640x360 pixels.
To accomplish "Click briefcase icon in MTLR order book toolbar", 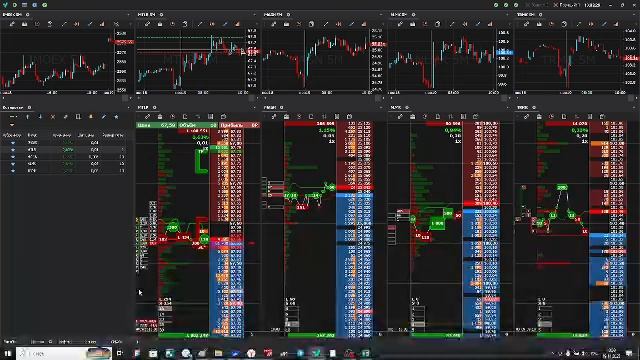I will [x=160, y=117].
